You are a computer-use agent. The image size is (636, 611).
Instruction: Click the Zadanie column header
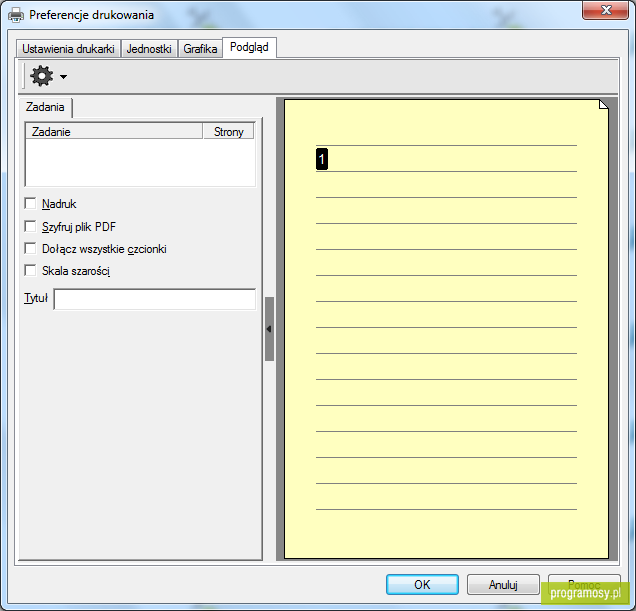[114, 131]
